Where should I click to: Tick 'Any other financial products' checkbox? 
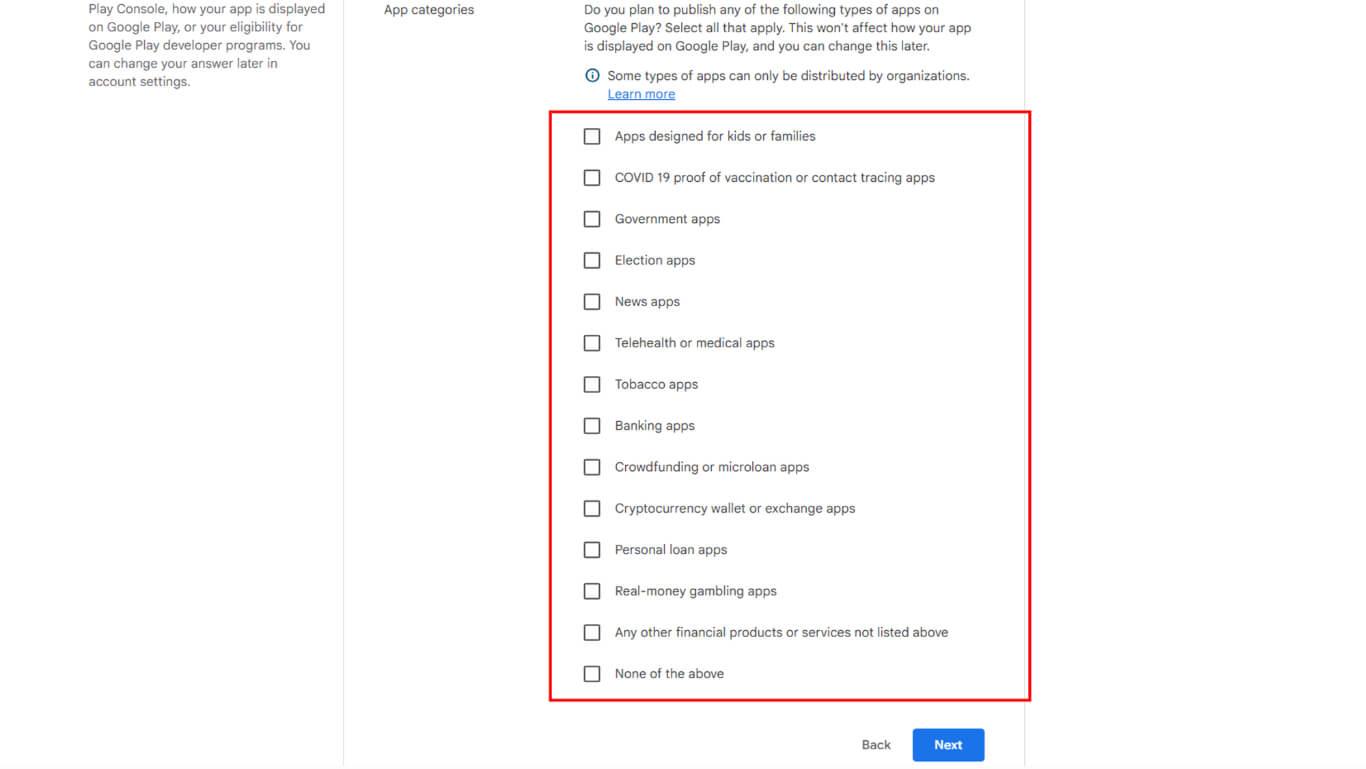tap(592, 632)
